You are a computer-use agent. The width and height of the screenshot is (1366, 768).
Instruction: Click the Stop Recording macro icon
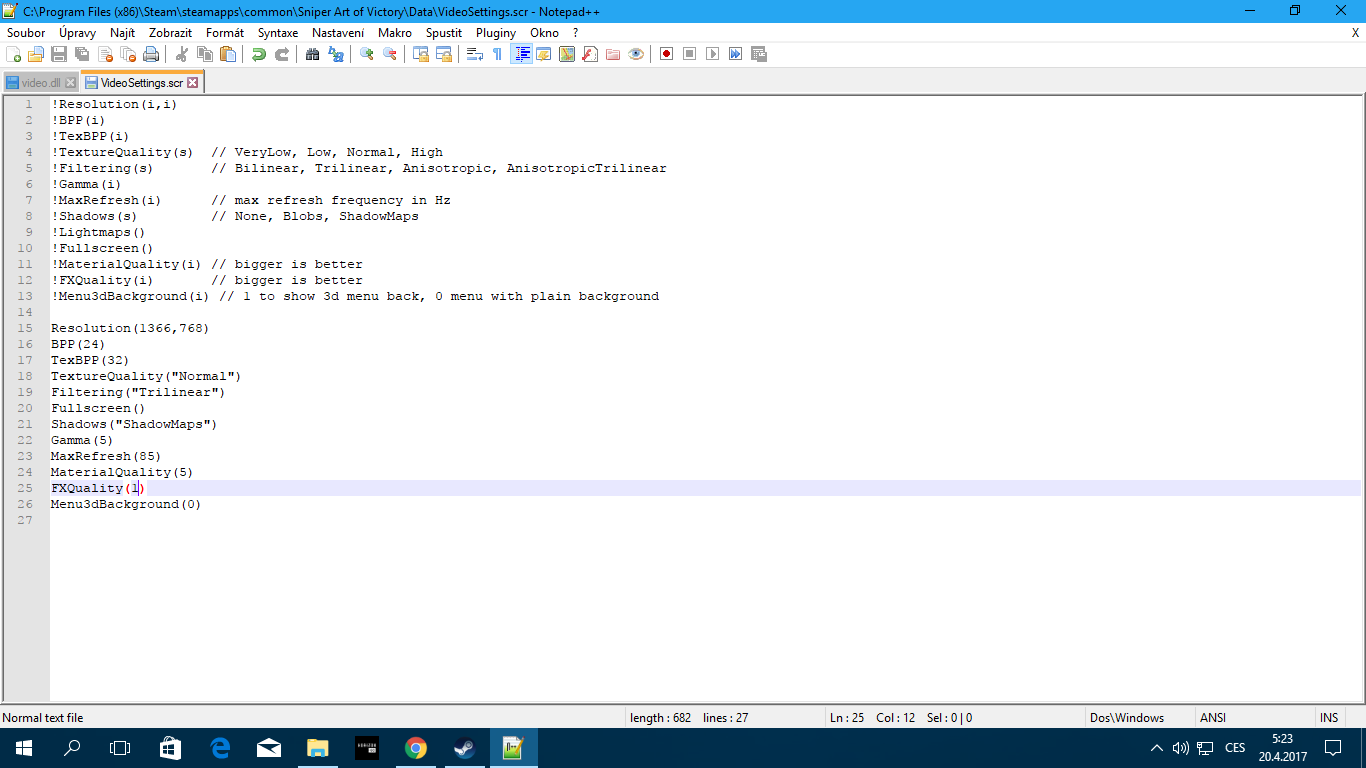click(x=690, y=54)
